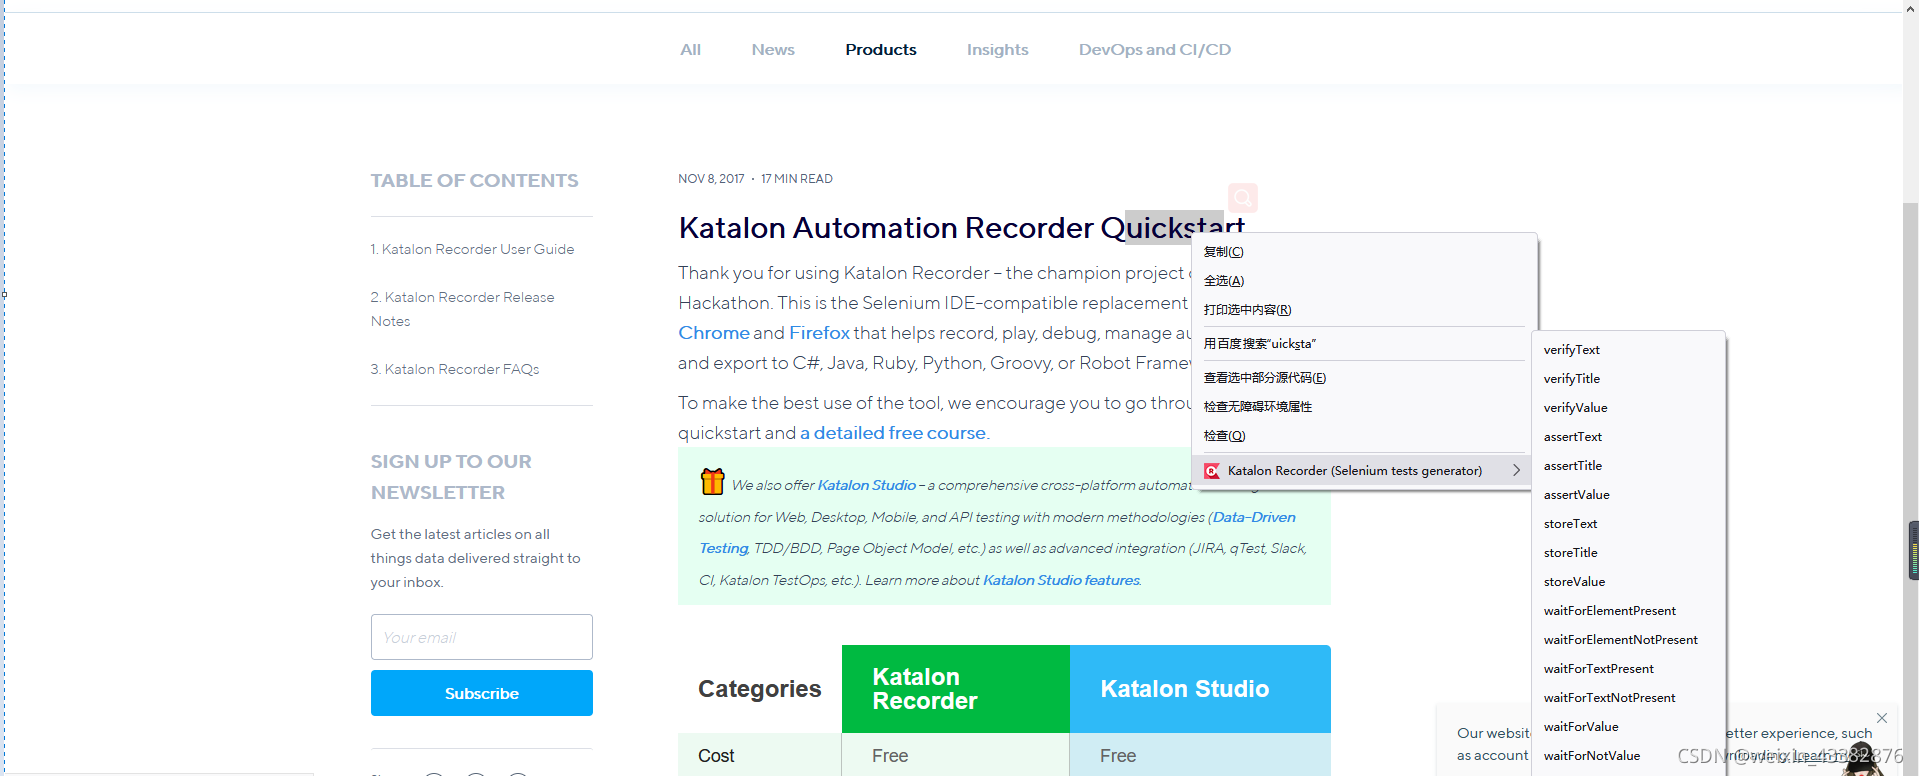Choose 全选(A) select all menu entry
The width and height of the screenshot is (1919, 776).
point(1364,281)
